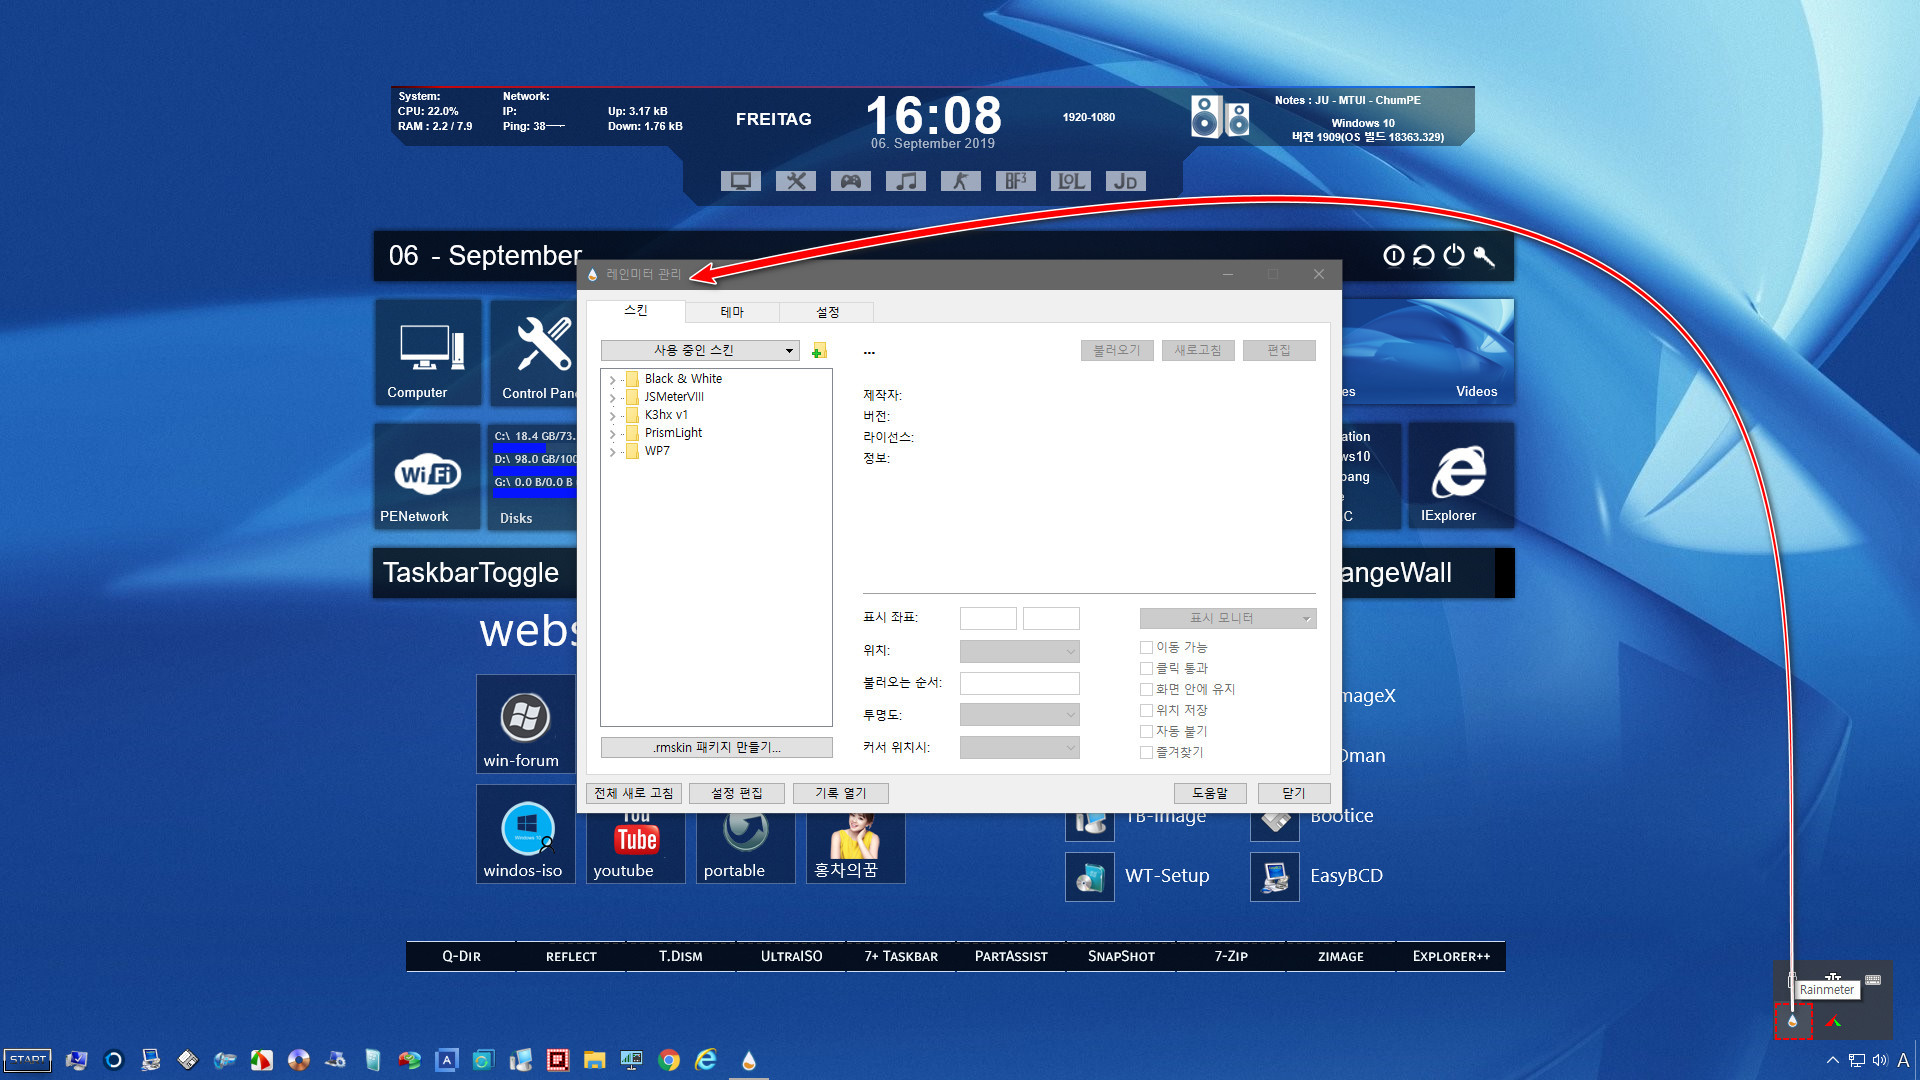1920x1080 pixels.
Task: Click the 불러오는 순서 input field
Action: [1019, 683]
